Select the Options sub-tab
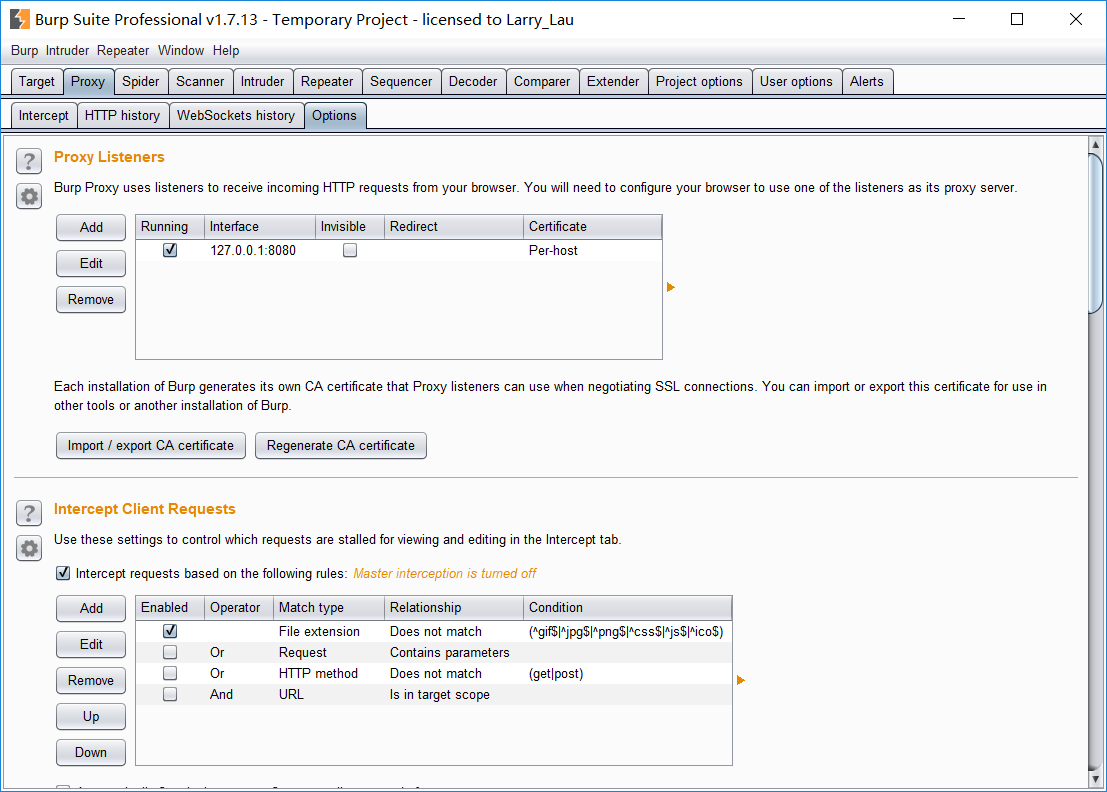Screen dimensions: 1107x792 pyautogui.click(x=335, y=116)
